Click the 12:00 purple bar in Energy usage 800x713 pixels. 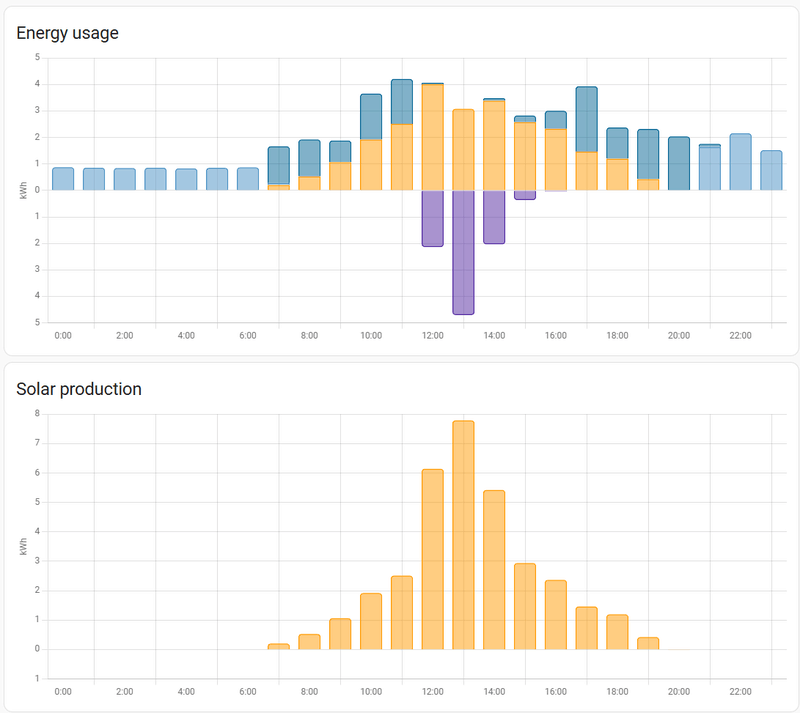[x=432, y=218]
